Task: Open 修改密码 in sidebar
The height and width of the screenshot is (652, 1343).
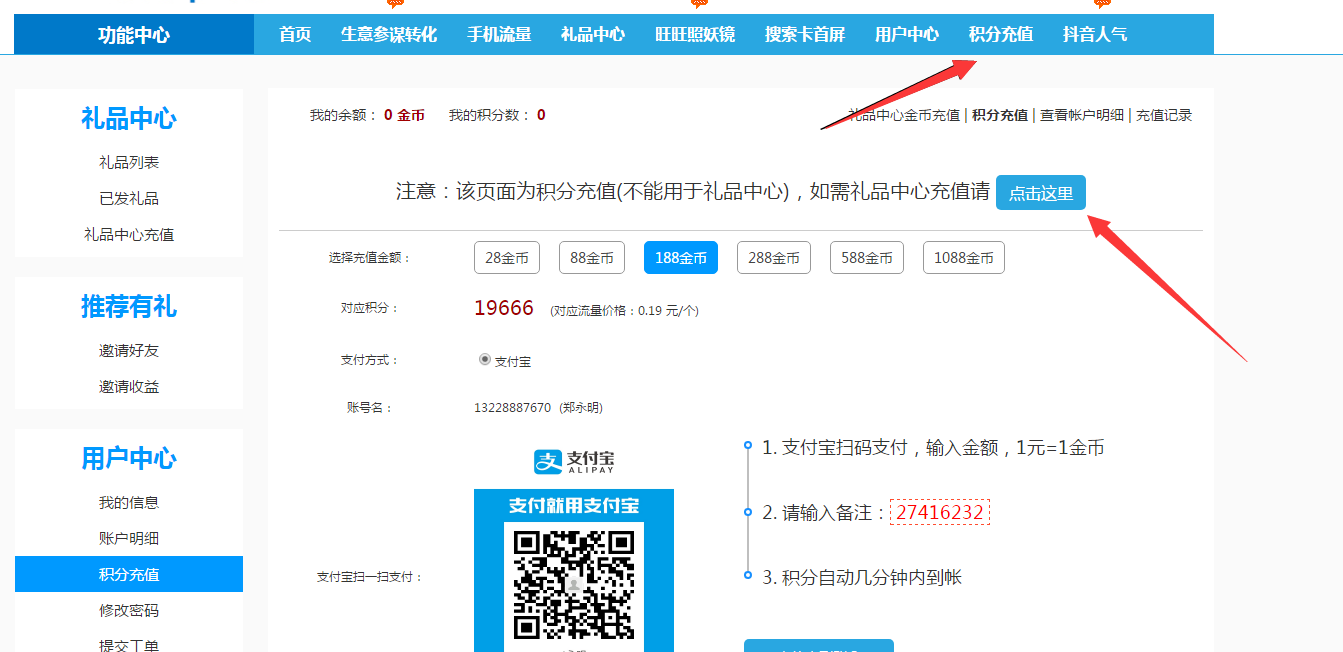Action: 129,610
